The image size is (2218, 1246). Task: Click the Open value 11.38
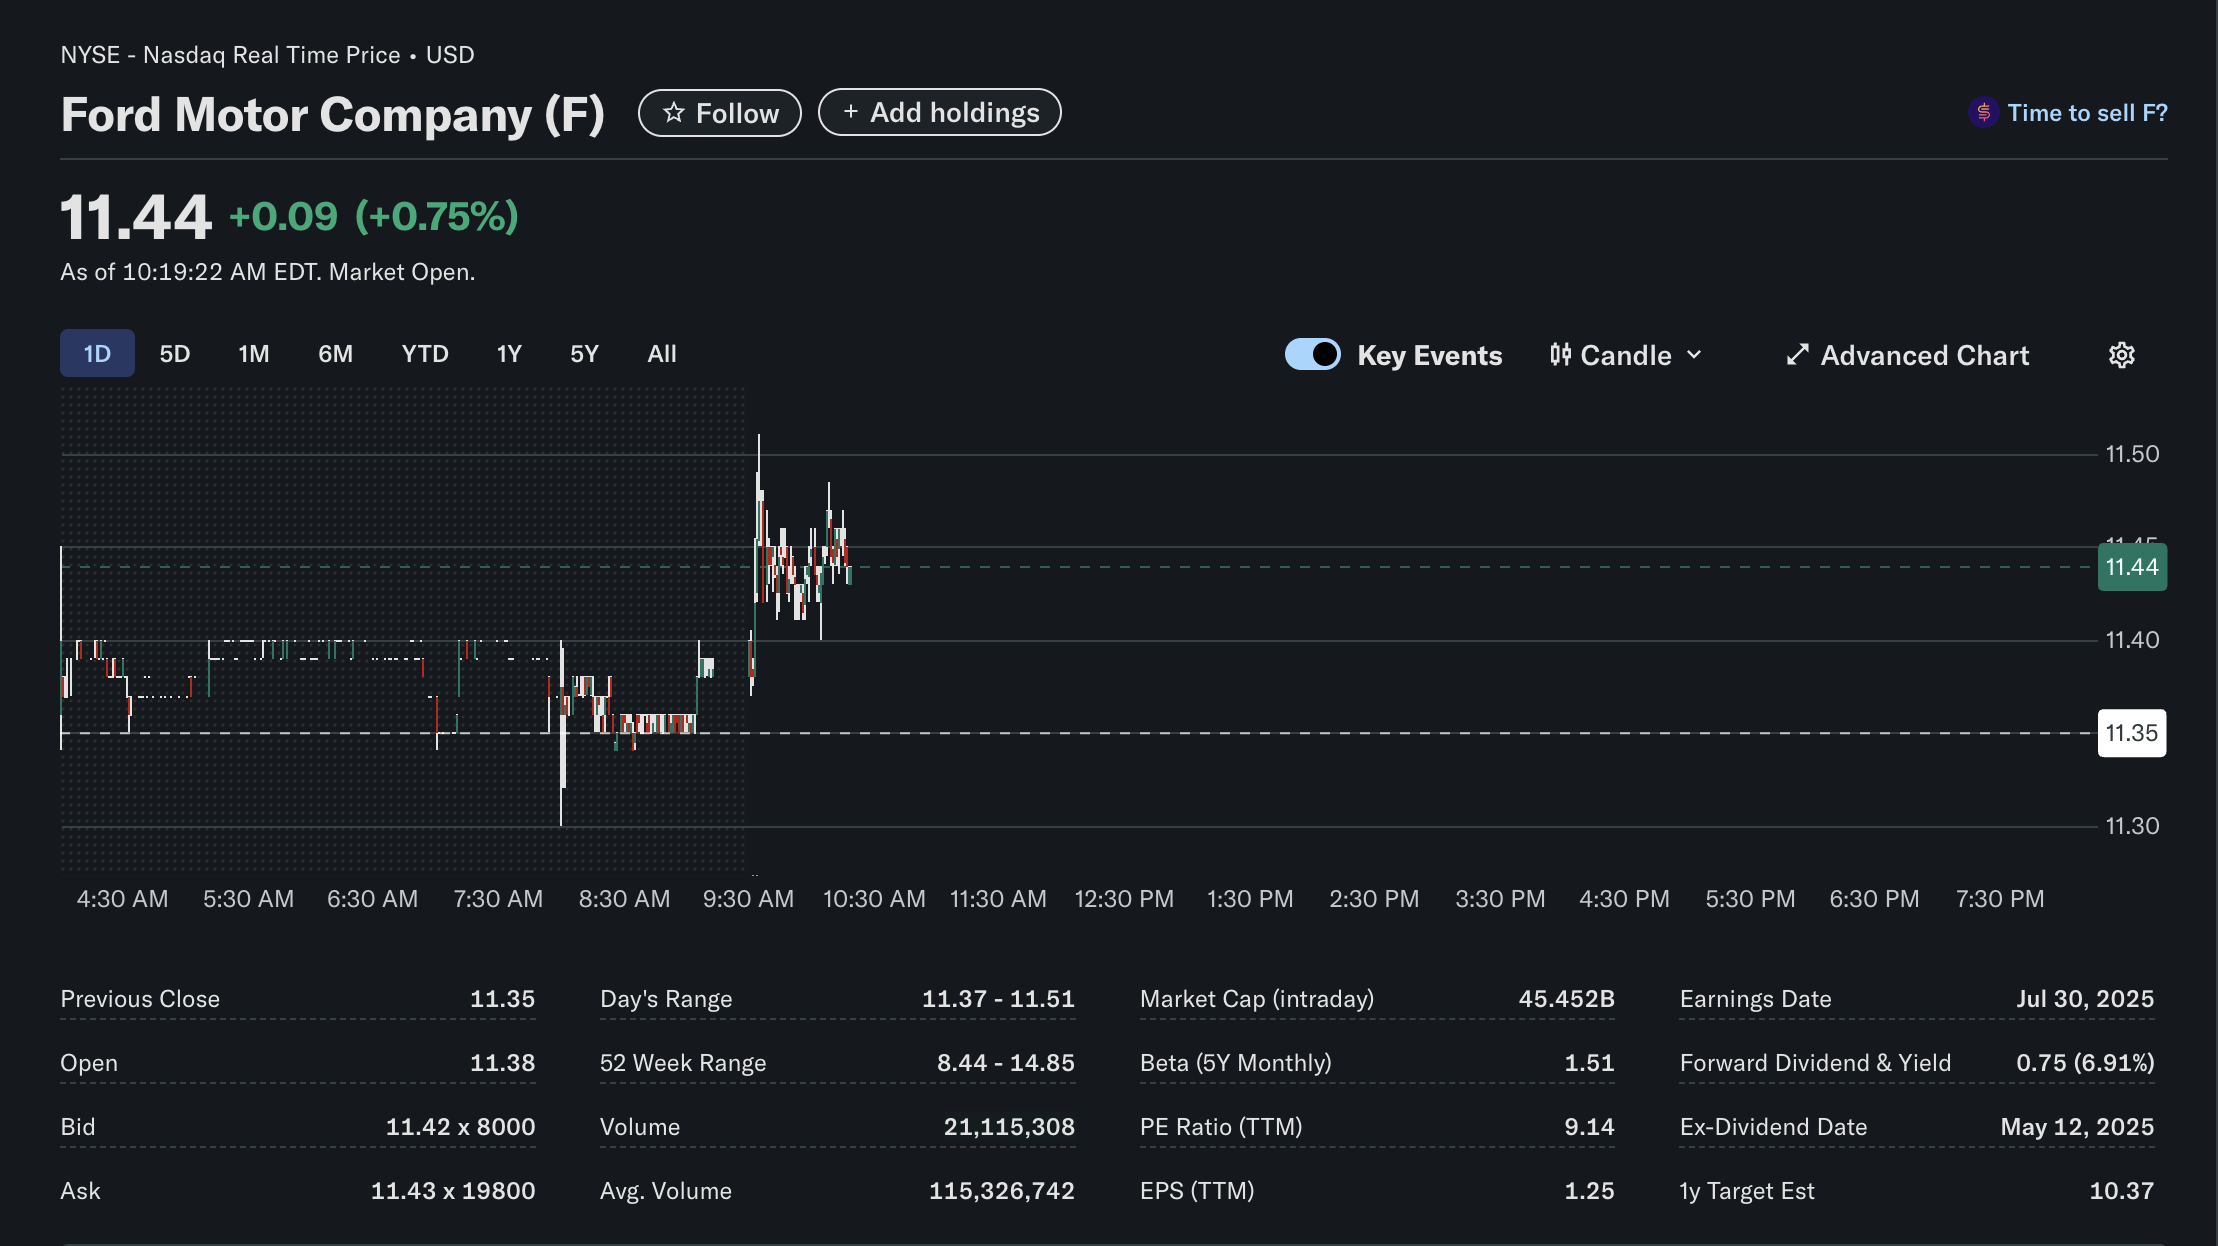(x=502, y=1063)
